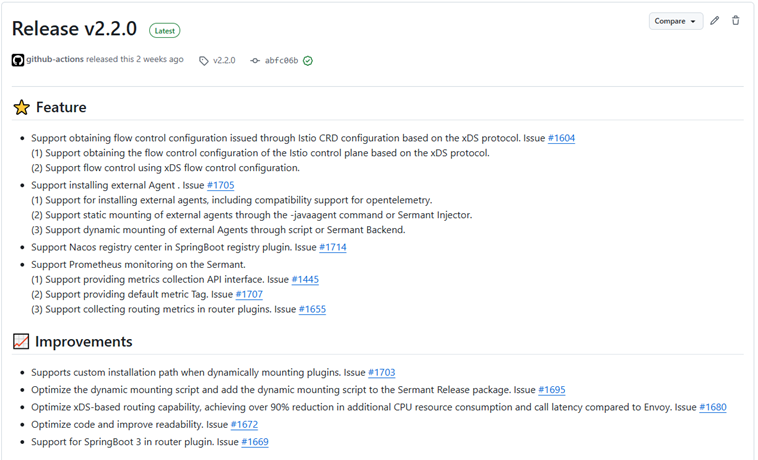Open issue #1714 for Nacos registry
Screen dimensions: 758x460
click(x=332, y=247)
